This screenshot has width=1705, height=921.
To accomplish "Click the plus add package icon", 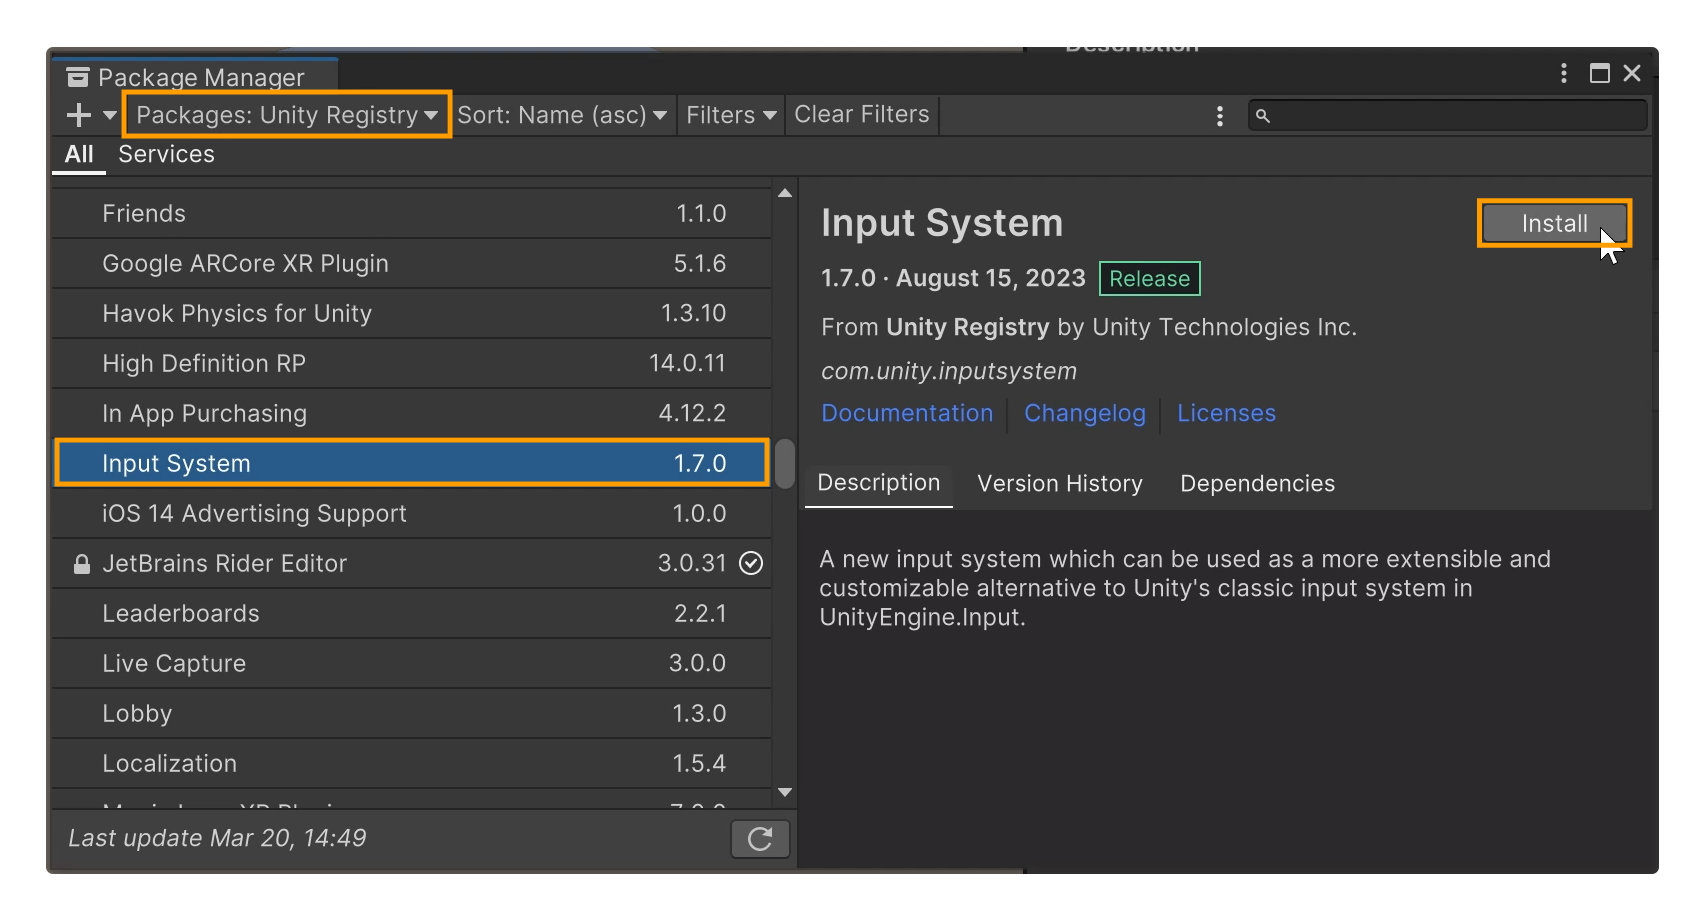I will (x=79, y=116).
